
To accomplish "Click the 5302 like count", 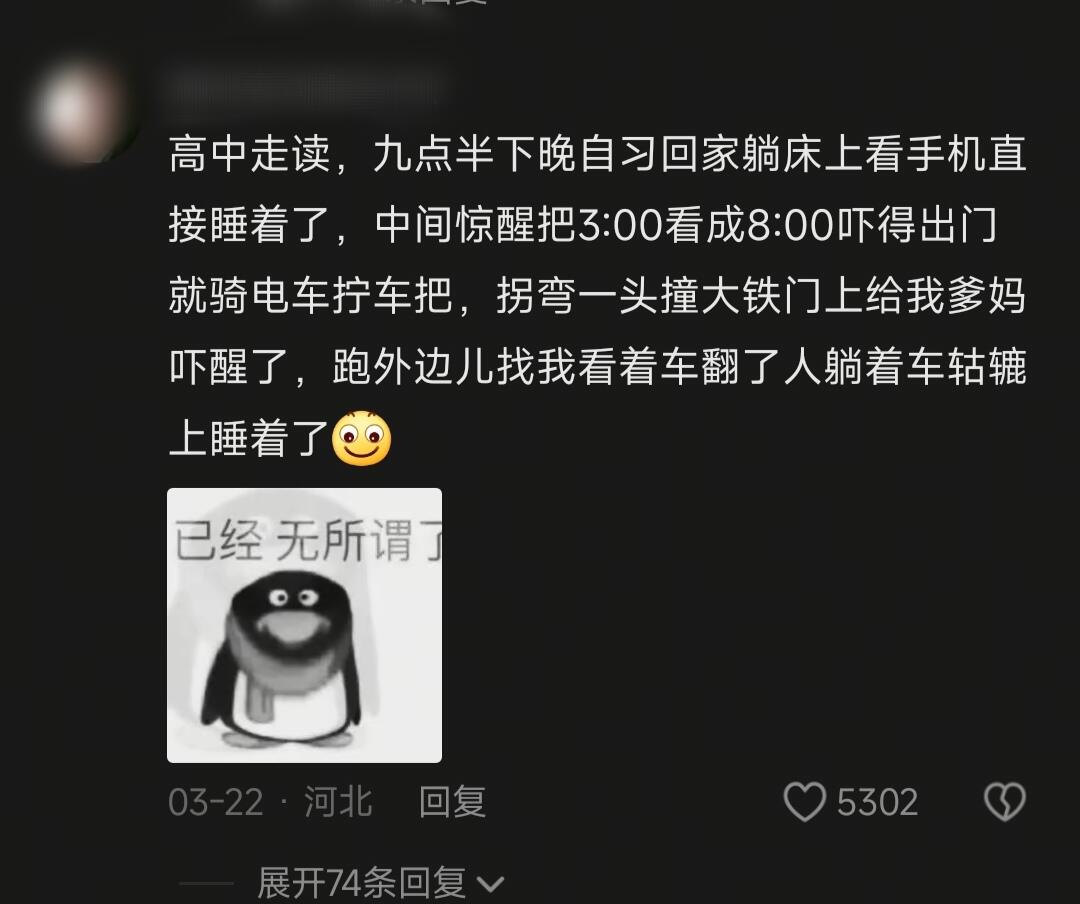I will [878, 802].
